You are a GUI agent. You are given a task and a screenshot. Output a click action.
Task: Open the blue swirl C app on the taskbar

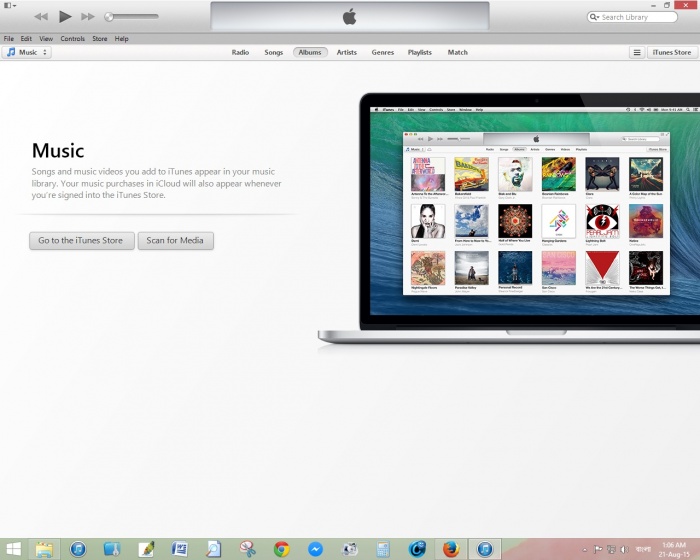click(417, 549)
